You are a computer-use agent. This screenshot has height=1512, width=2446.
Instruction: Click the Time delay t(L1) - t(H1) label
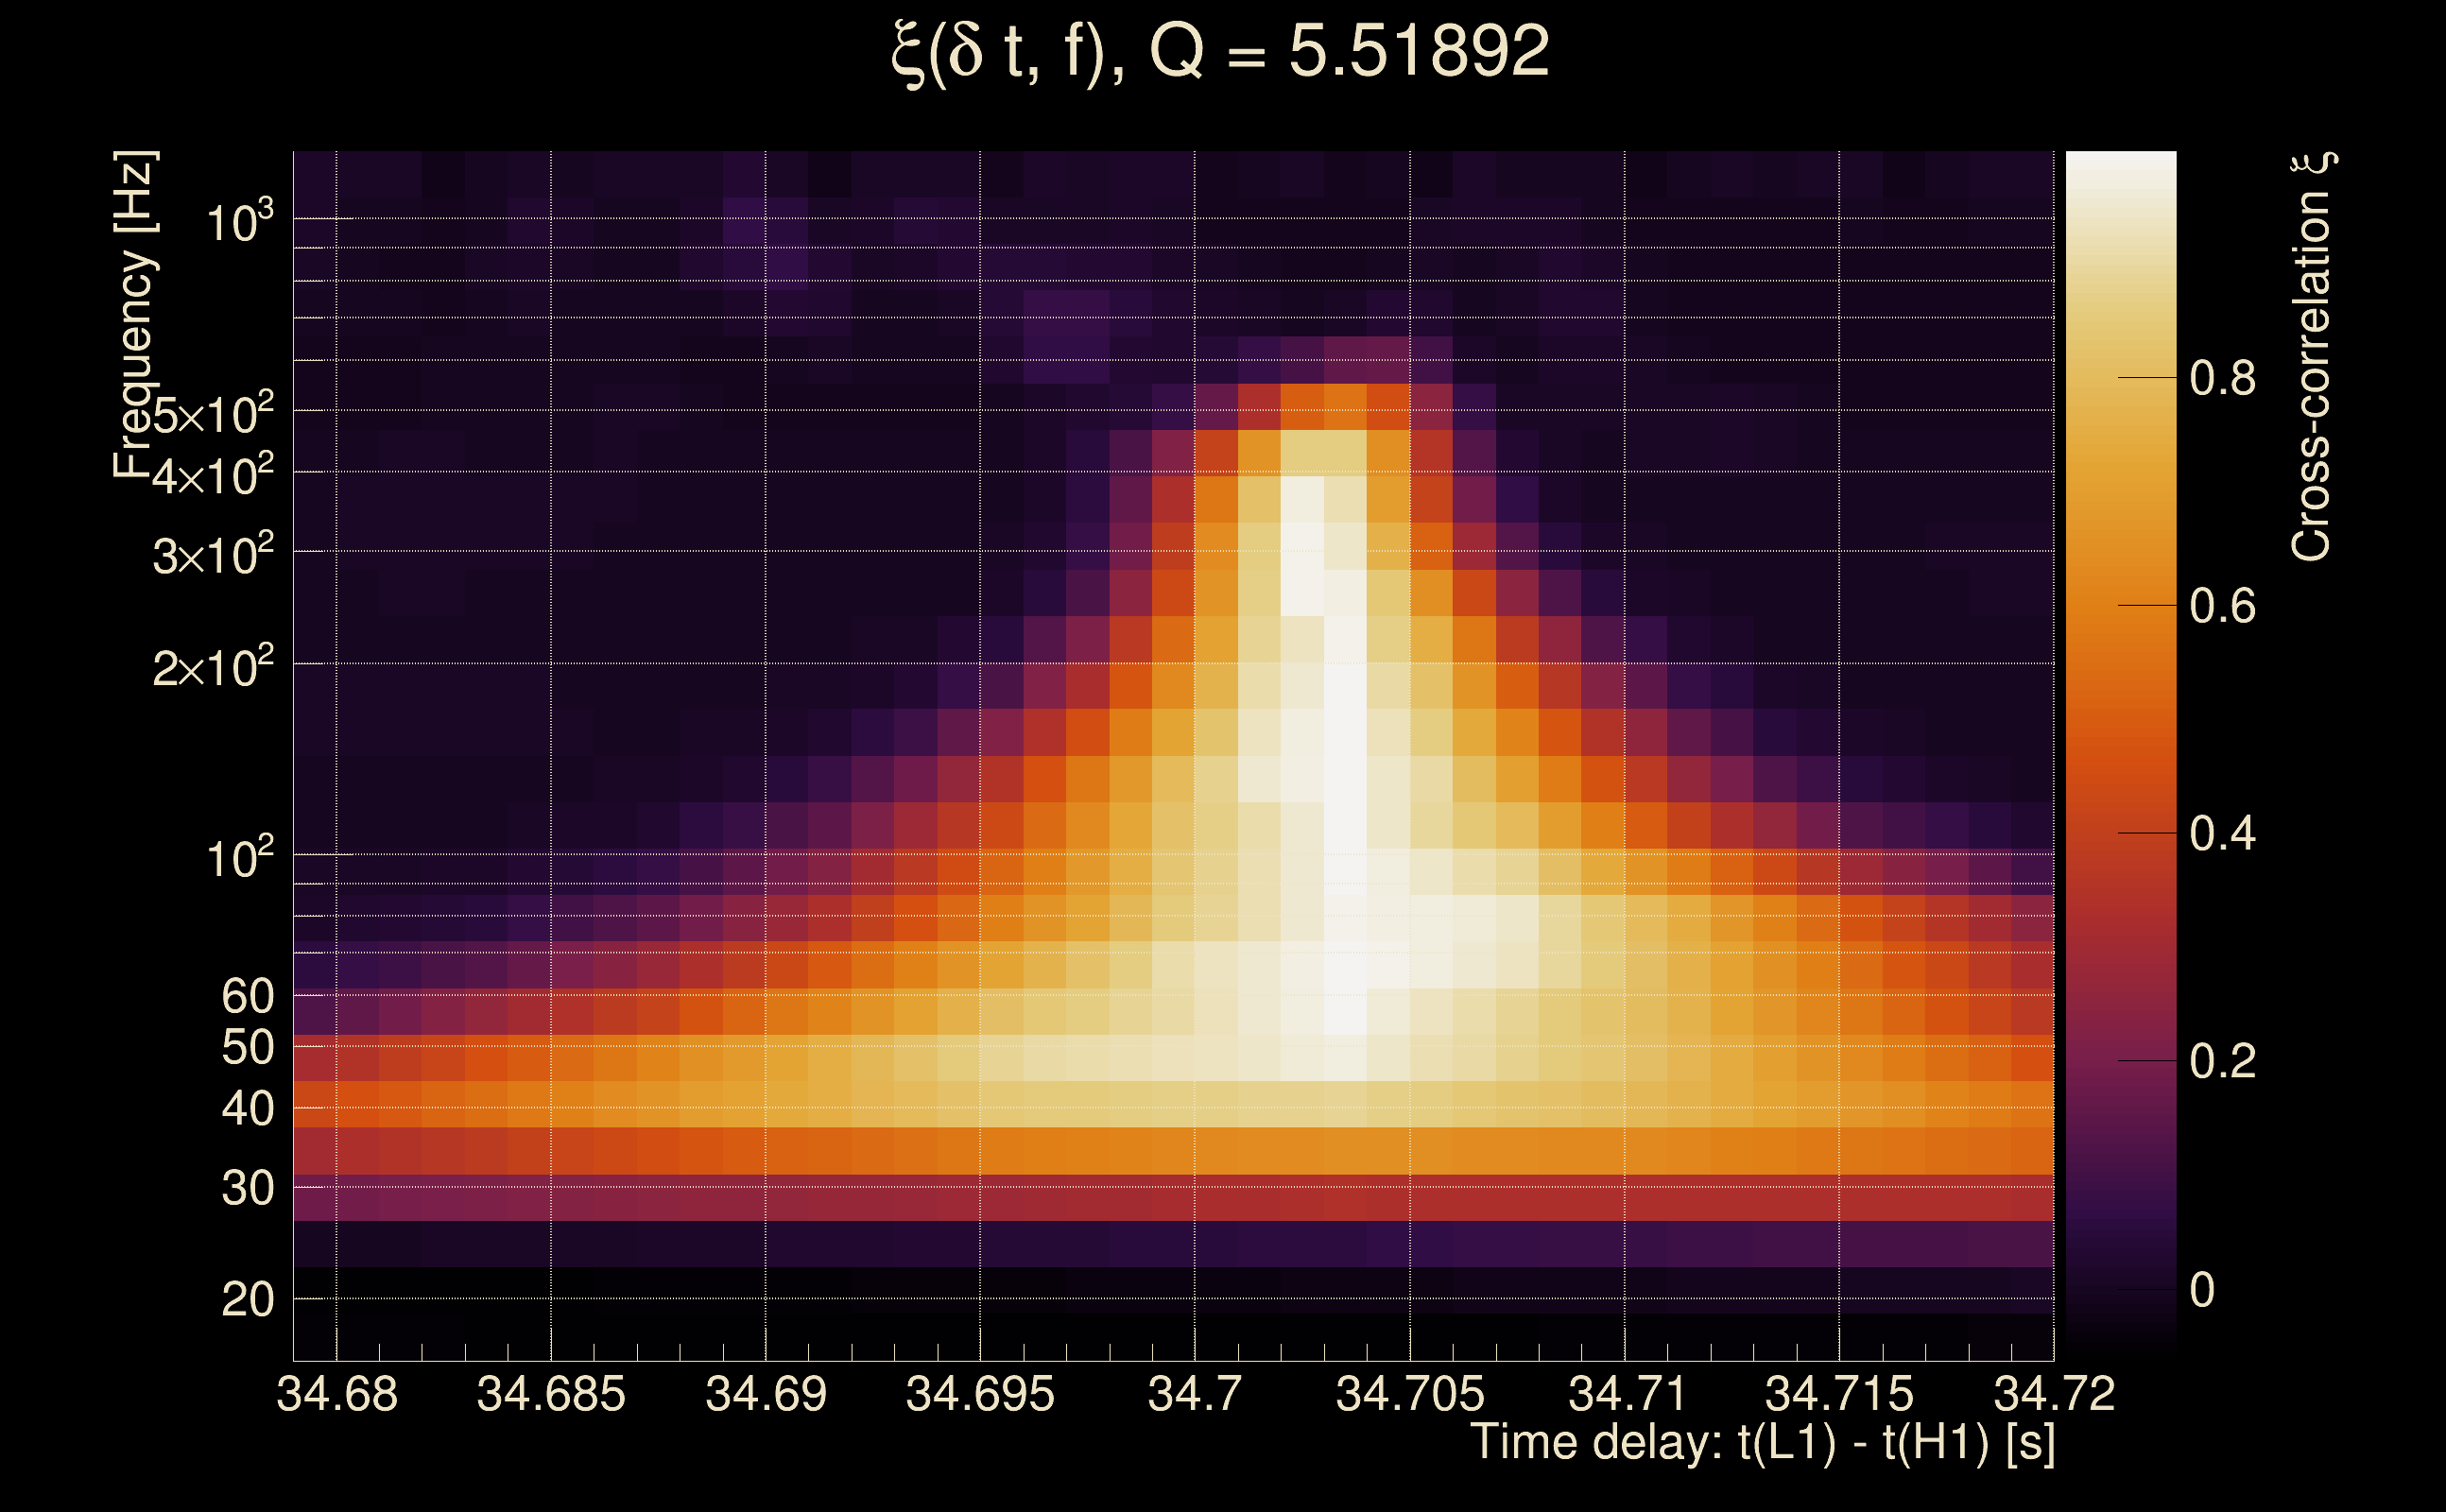(x=1762, y=1443)
